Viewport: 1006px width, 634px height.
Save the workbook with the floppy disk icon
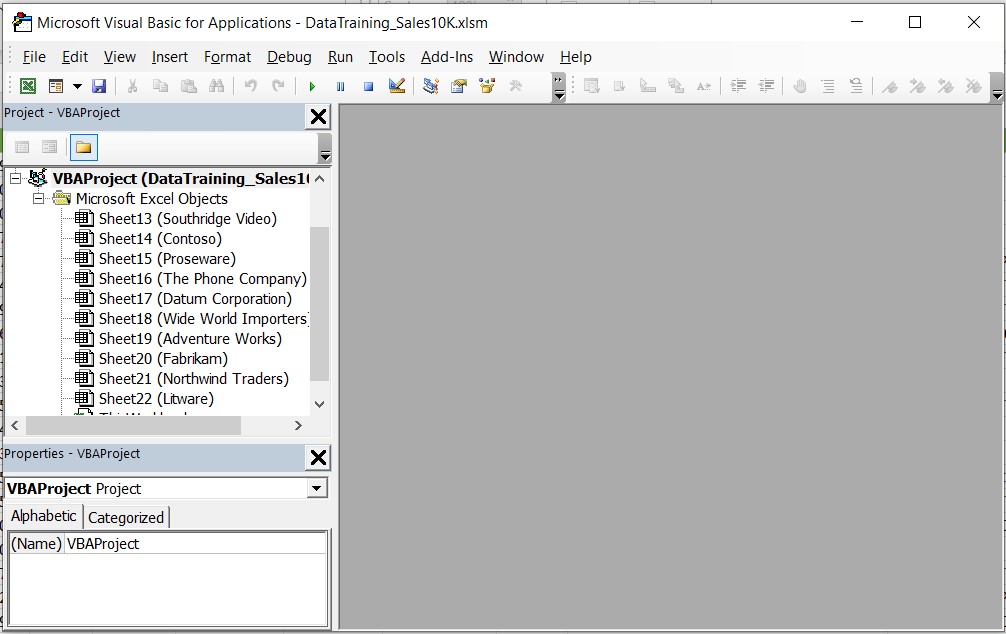tap(99, 86)
